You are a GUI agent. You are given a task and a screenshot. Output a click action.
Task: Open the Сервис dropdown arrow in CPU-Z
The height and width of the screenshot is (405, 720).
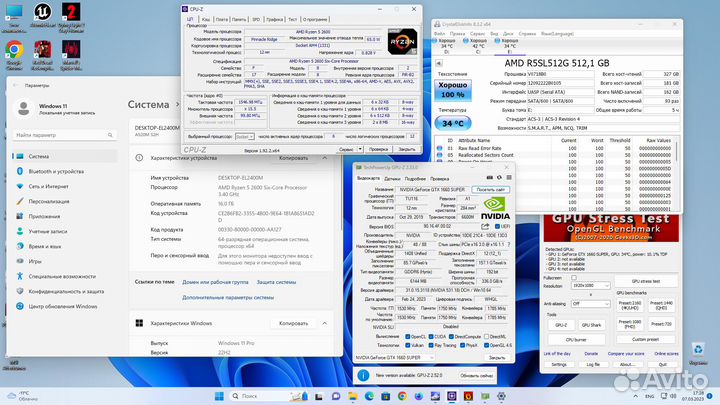pos(360,149)
